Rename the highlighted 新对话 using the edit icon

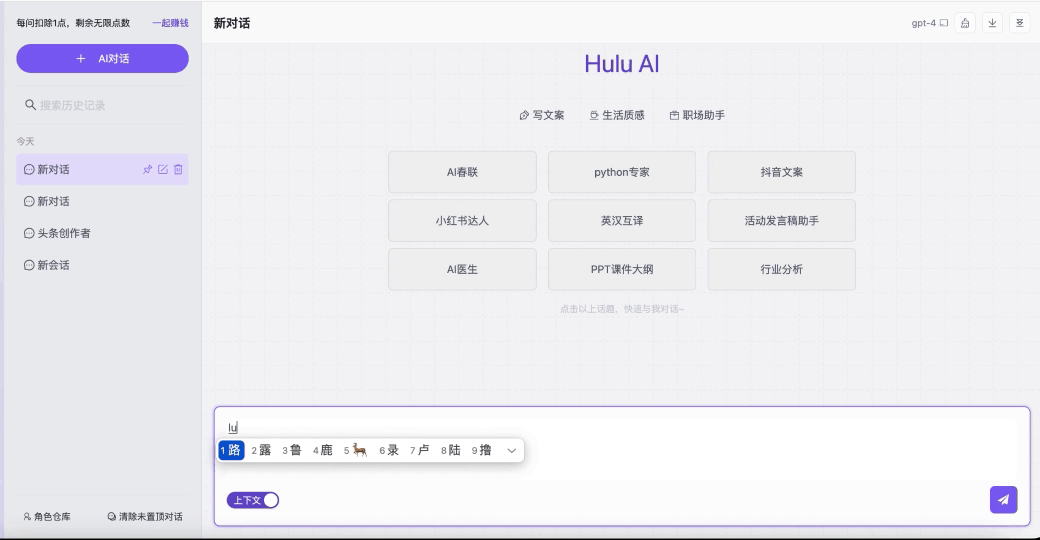coord(162,169)
